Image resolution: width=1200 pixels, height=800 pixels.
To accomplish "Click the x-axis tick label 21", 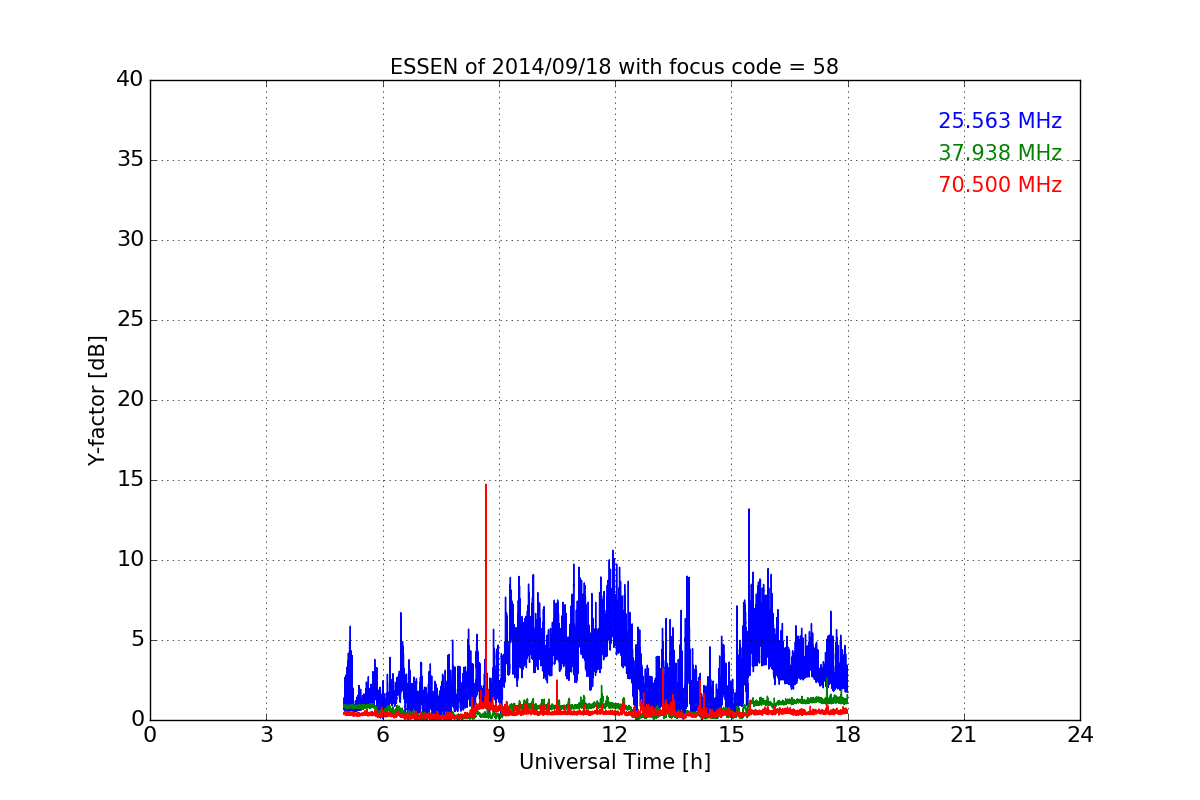I will point(964,734).
